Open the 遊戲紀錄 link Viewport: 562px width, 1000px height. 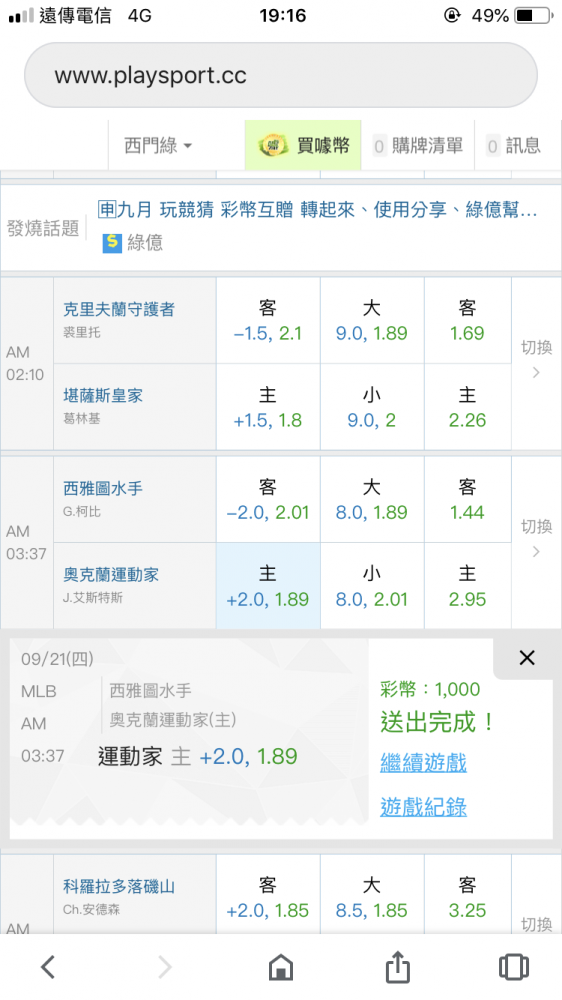click(424, 807)
